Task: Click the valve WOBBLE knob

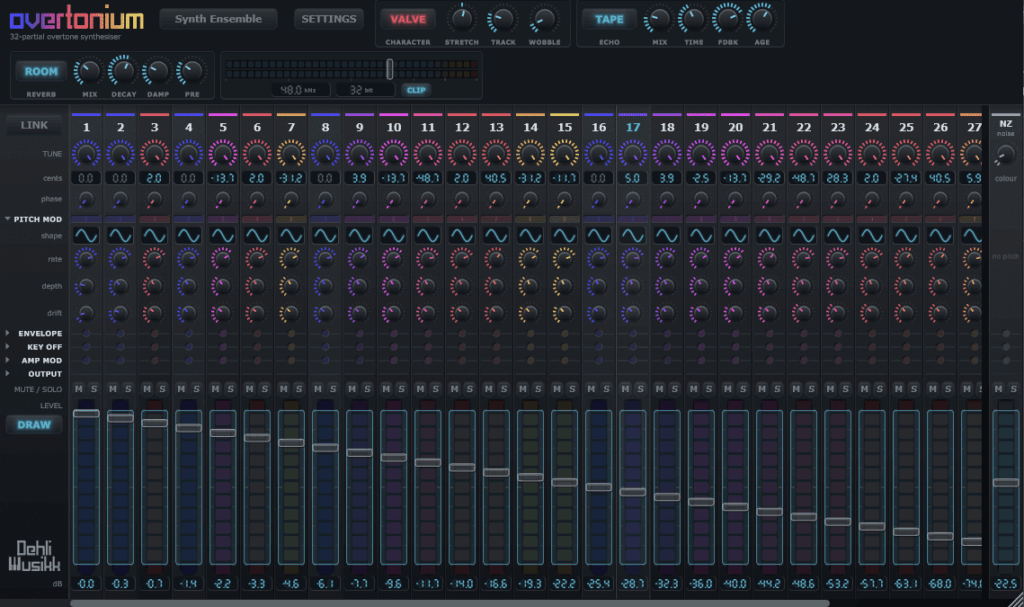Action: point(544,20)
